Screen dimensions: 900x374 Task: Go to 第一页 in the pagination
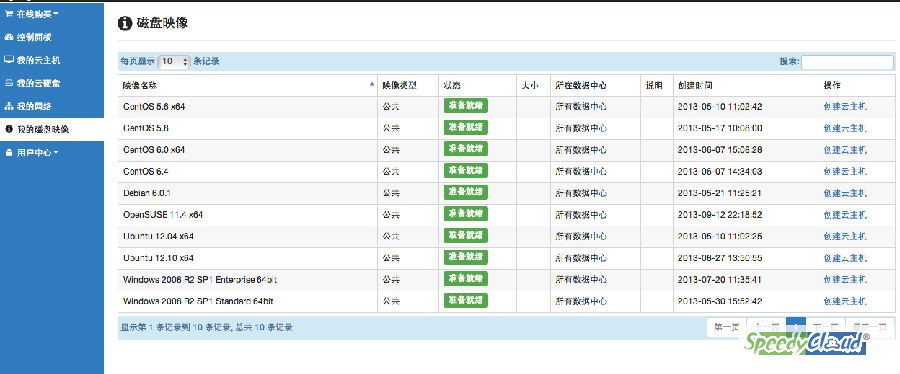pyautogui.click(x=727, y=328)
